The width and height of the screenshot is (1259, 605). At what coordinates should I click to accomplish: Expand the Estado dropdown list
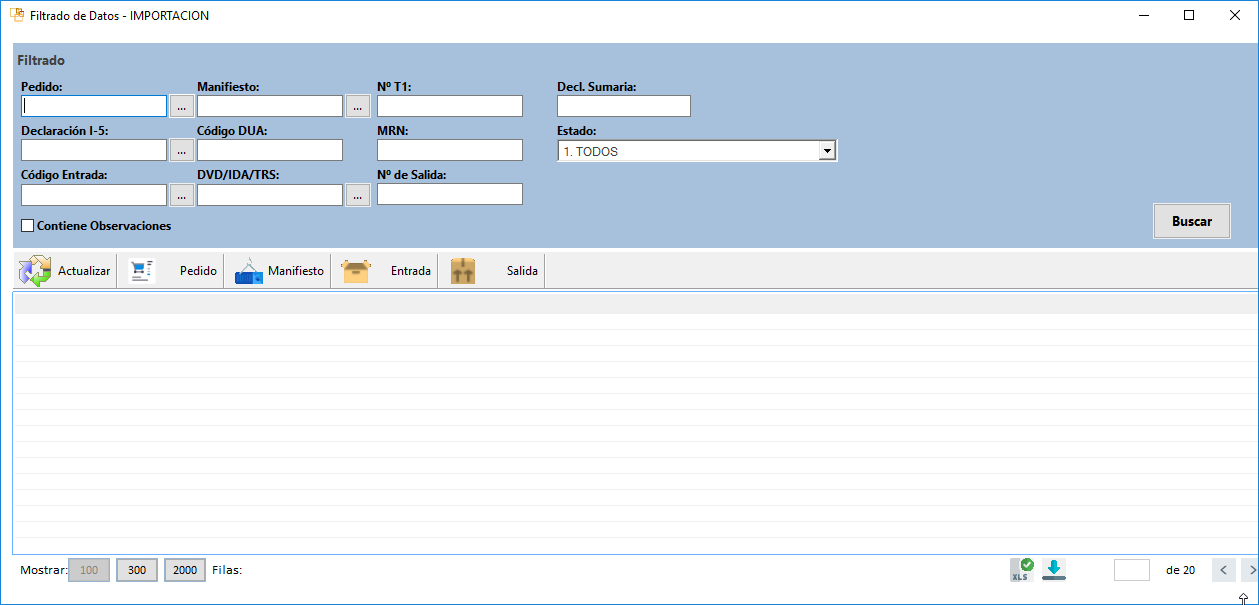point(827,151)
